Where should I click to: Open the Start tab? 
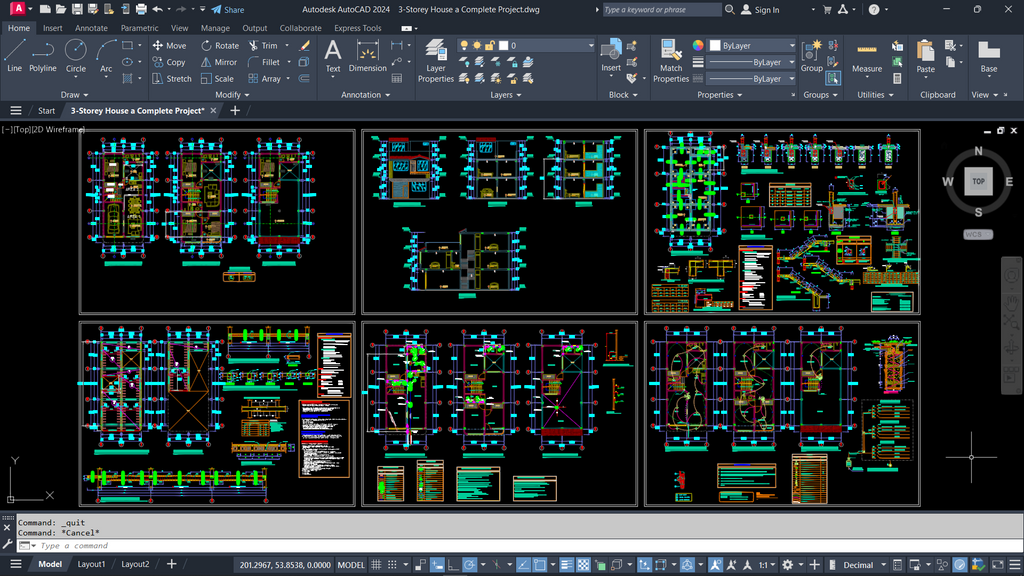click(46, 110)
